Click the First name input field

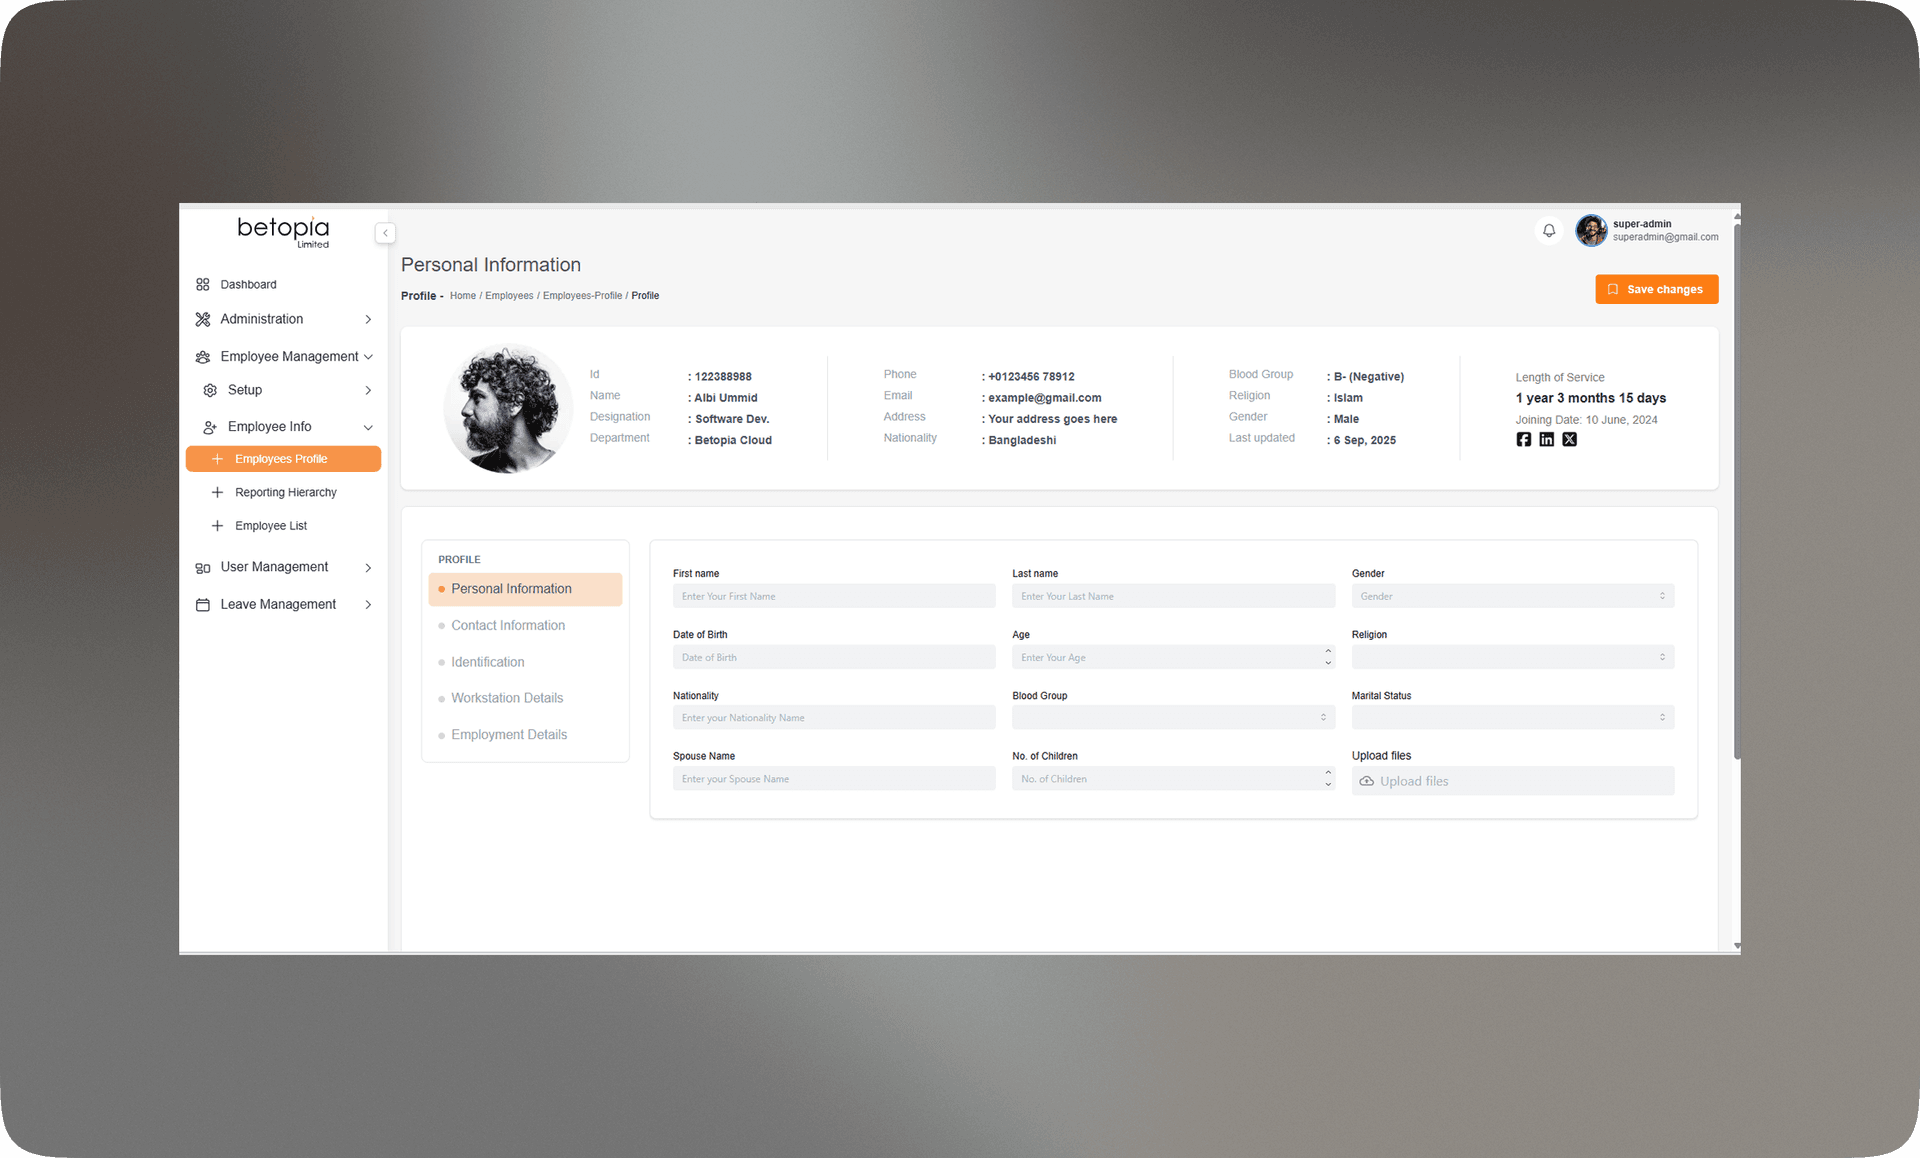833,597
